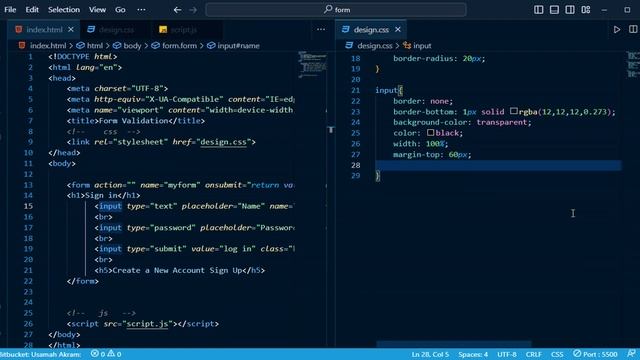640x360 pixels.
Task: Open the Selection menu
Action: [x=64, y=9]
